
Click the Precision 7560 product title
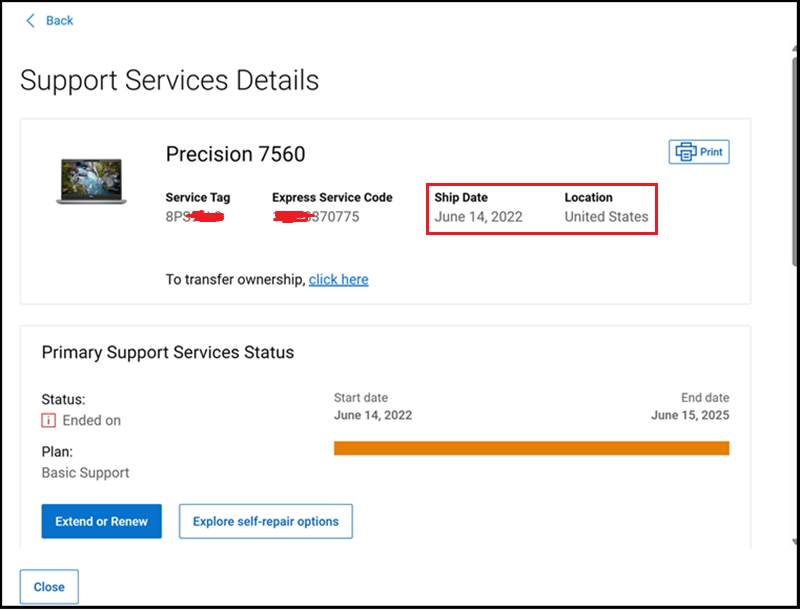coord(236,154)
